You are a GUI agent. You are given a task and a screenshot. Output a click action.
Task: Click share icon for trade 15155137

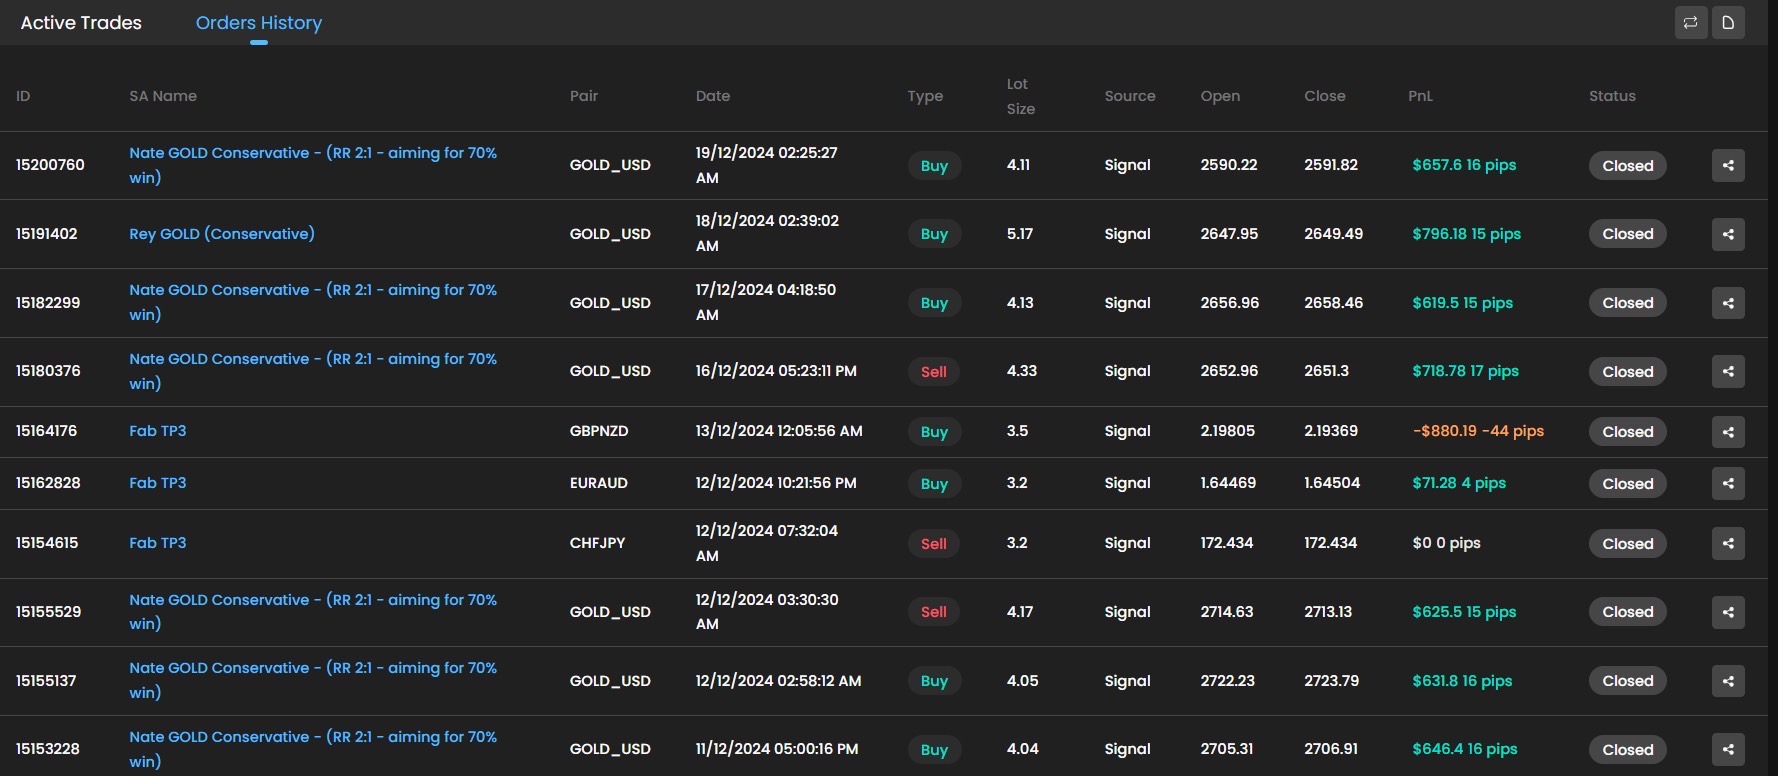tap(1728, 681)
